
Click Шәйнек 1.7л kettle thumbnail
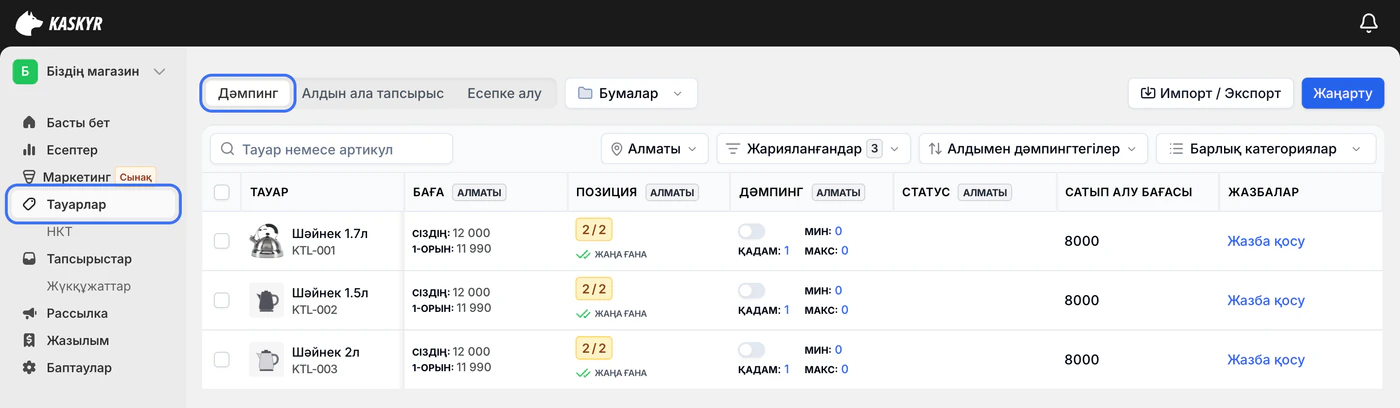click(x=266, y=241)
